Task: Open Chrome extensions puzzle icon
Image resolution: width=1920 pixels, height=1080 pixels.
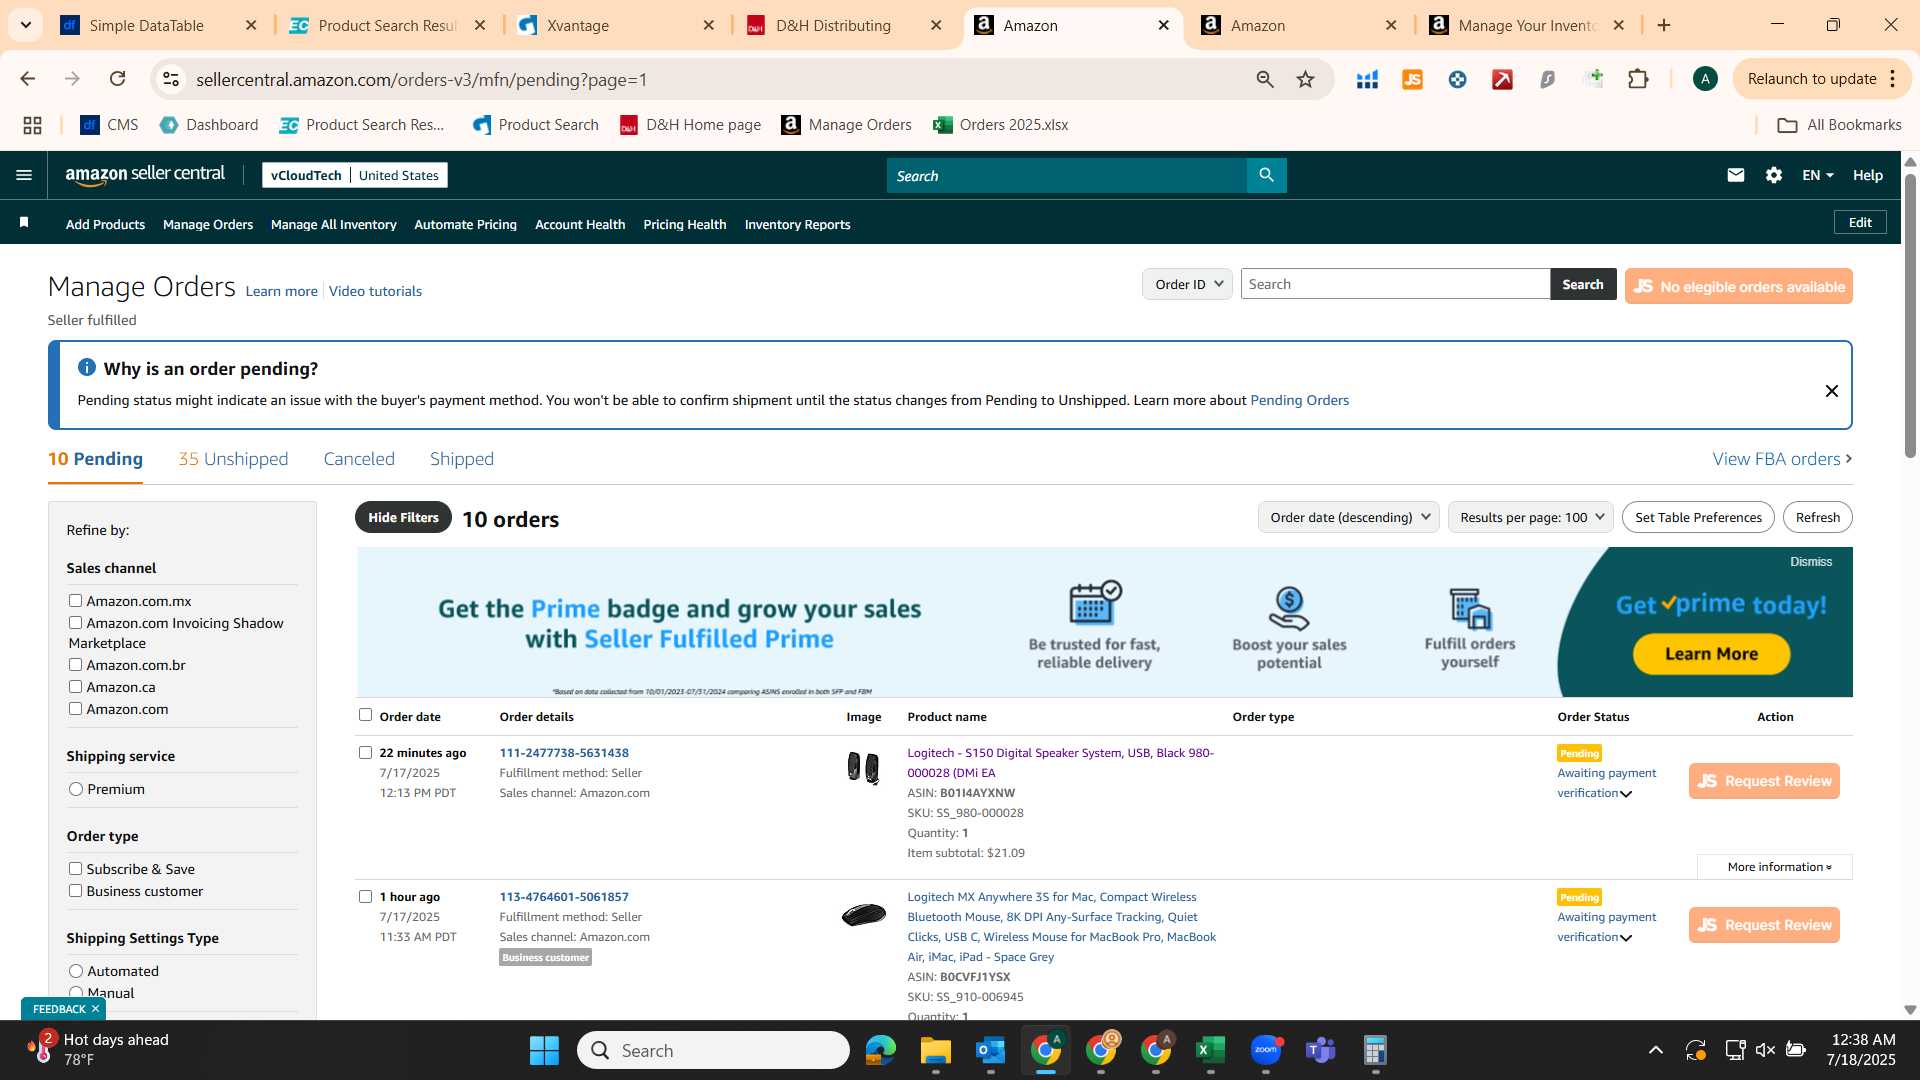Action: click(x=1638, y=79)
